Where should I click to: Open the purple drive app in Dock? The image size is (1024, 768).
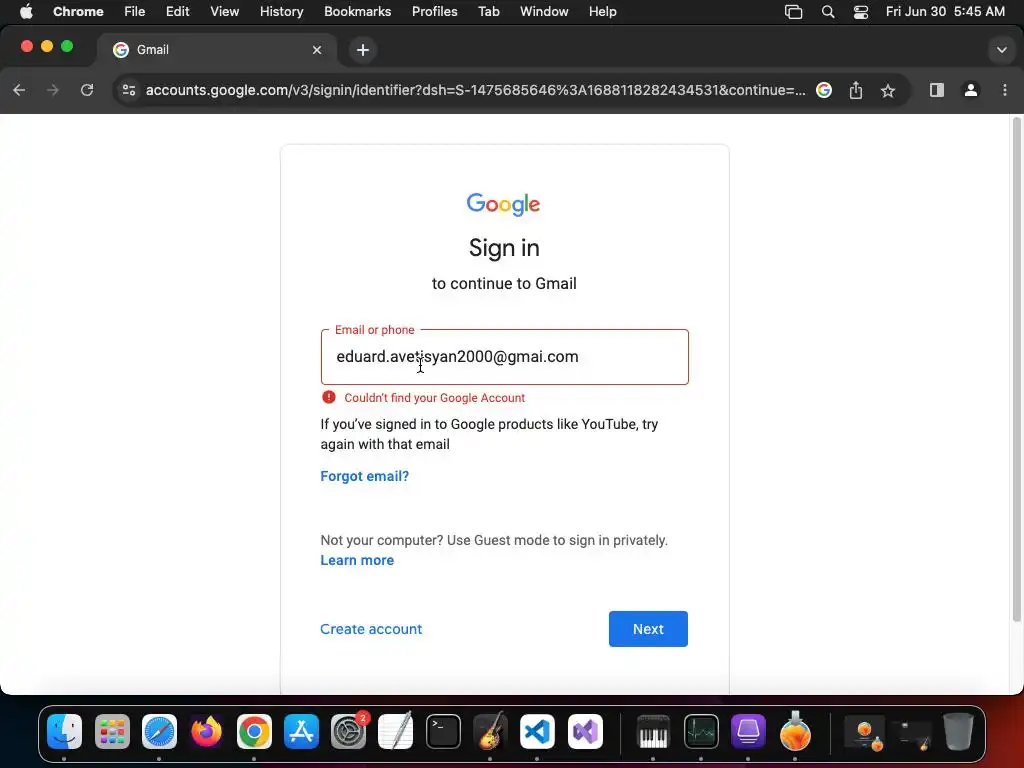(748, 731)
